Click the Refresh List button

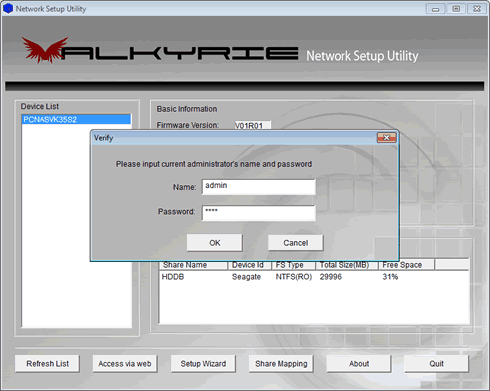click(47, 364)
